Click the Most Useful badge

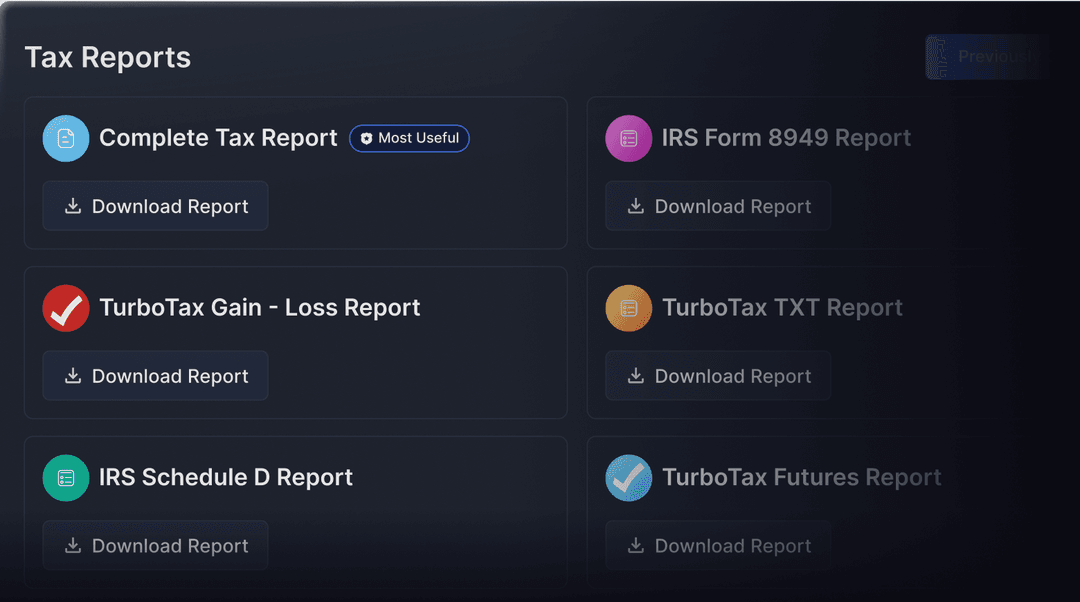(410, 138)
